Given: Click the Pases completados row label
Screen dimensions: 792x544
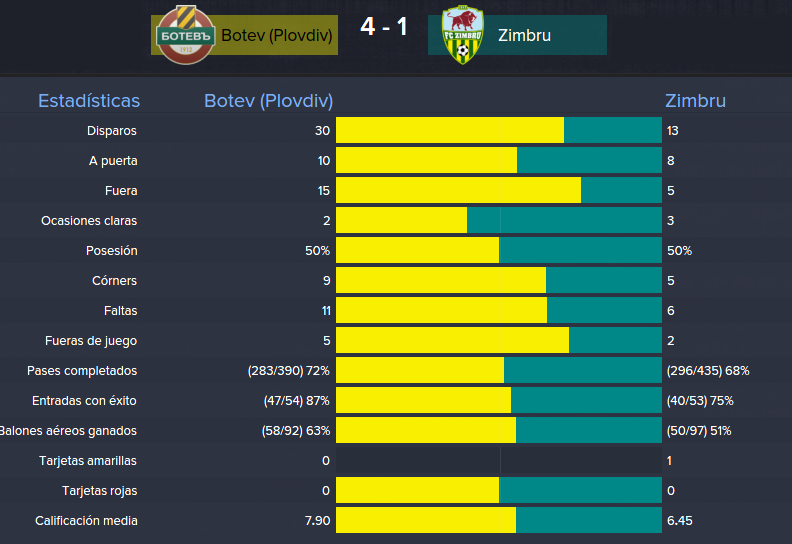Looking at the screenshot, I should tap(82, 371).
